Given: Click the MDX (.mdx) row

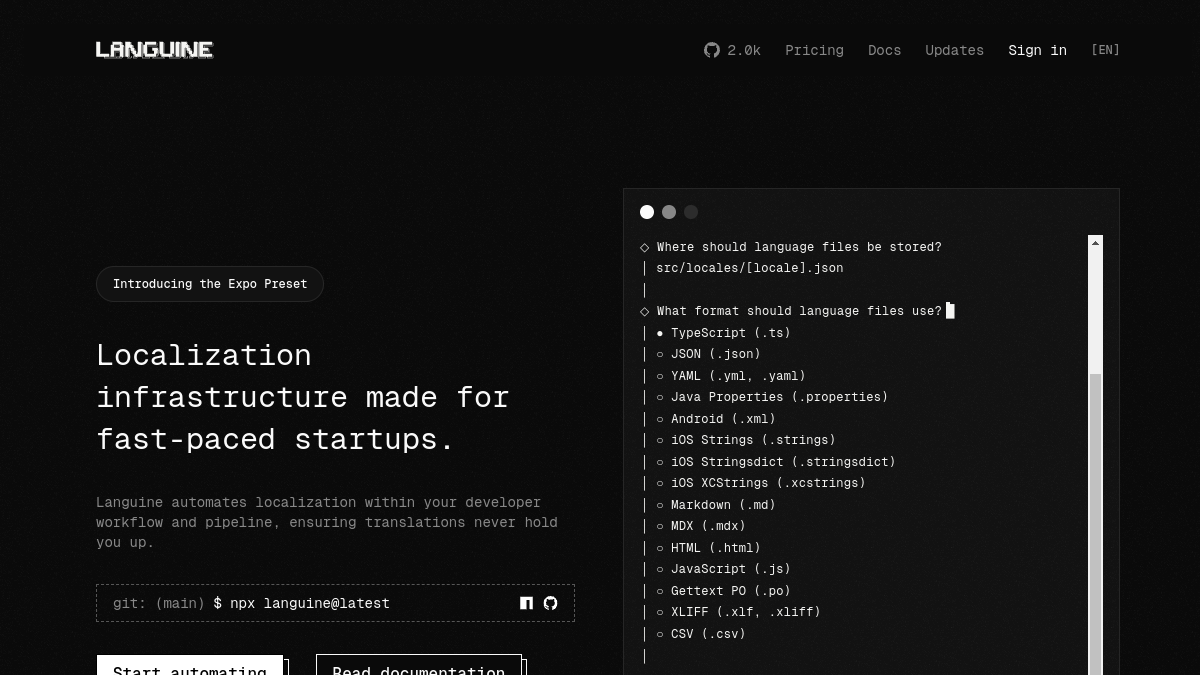Looking at the screenshot, I should tap(701, 526).
